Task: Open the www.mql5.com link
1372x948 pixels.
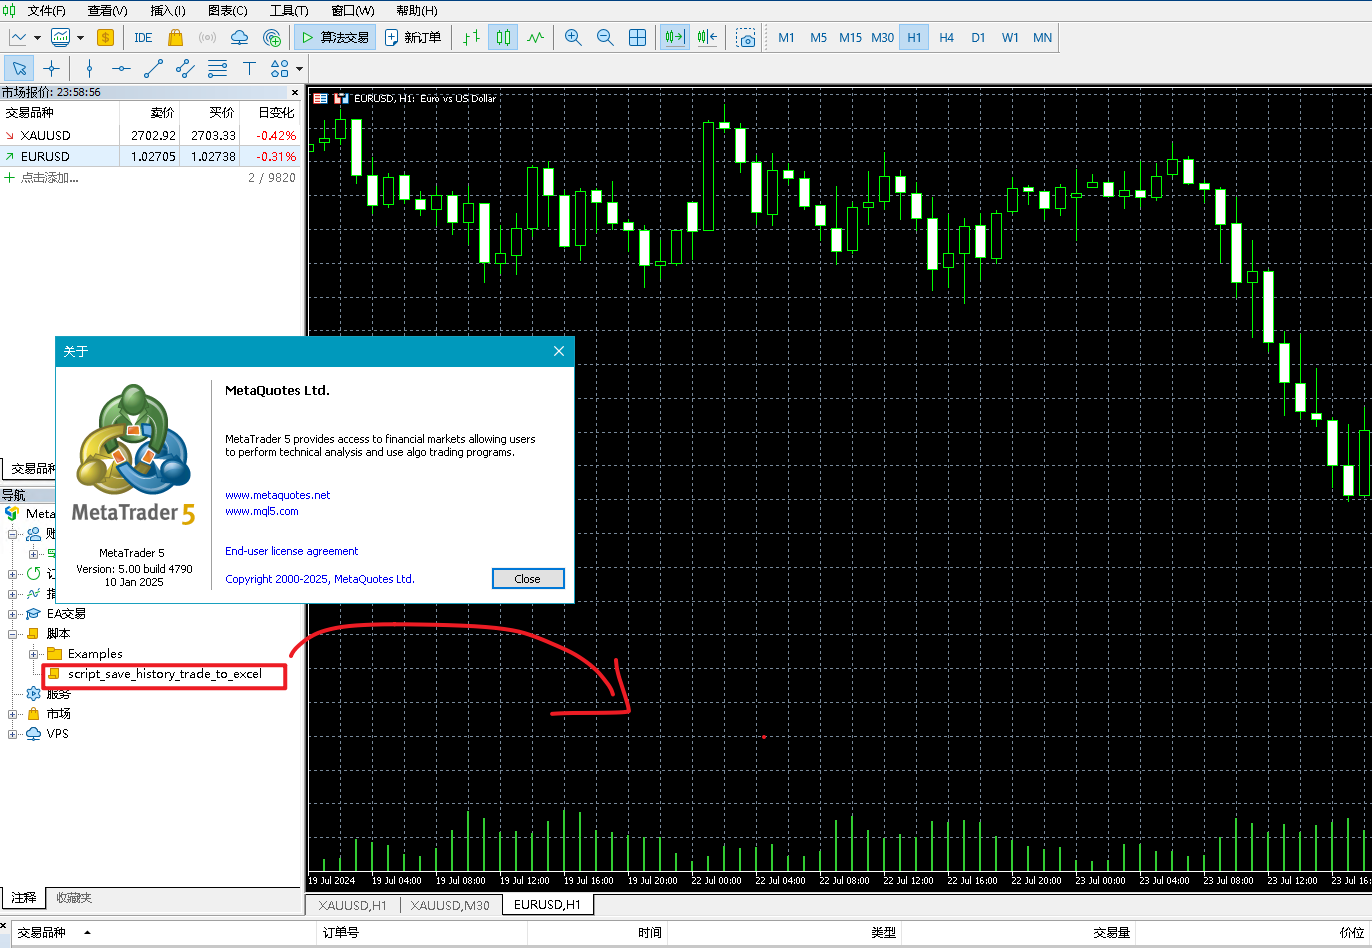Action: point(262,511)
